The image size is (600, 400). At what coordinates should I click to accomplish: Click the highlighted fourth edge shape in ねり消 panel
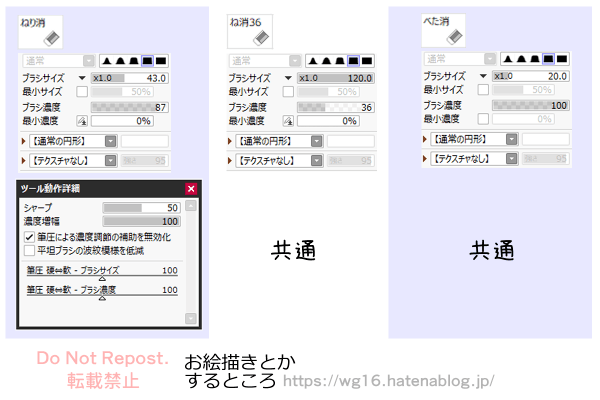tap(147, 61)
